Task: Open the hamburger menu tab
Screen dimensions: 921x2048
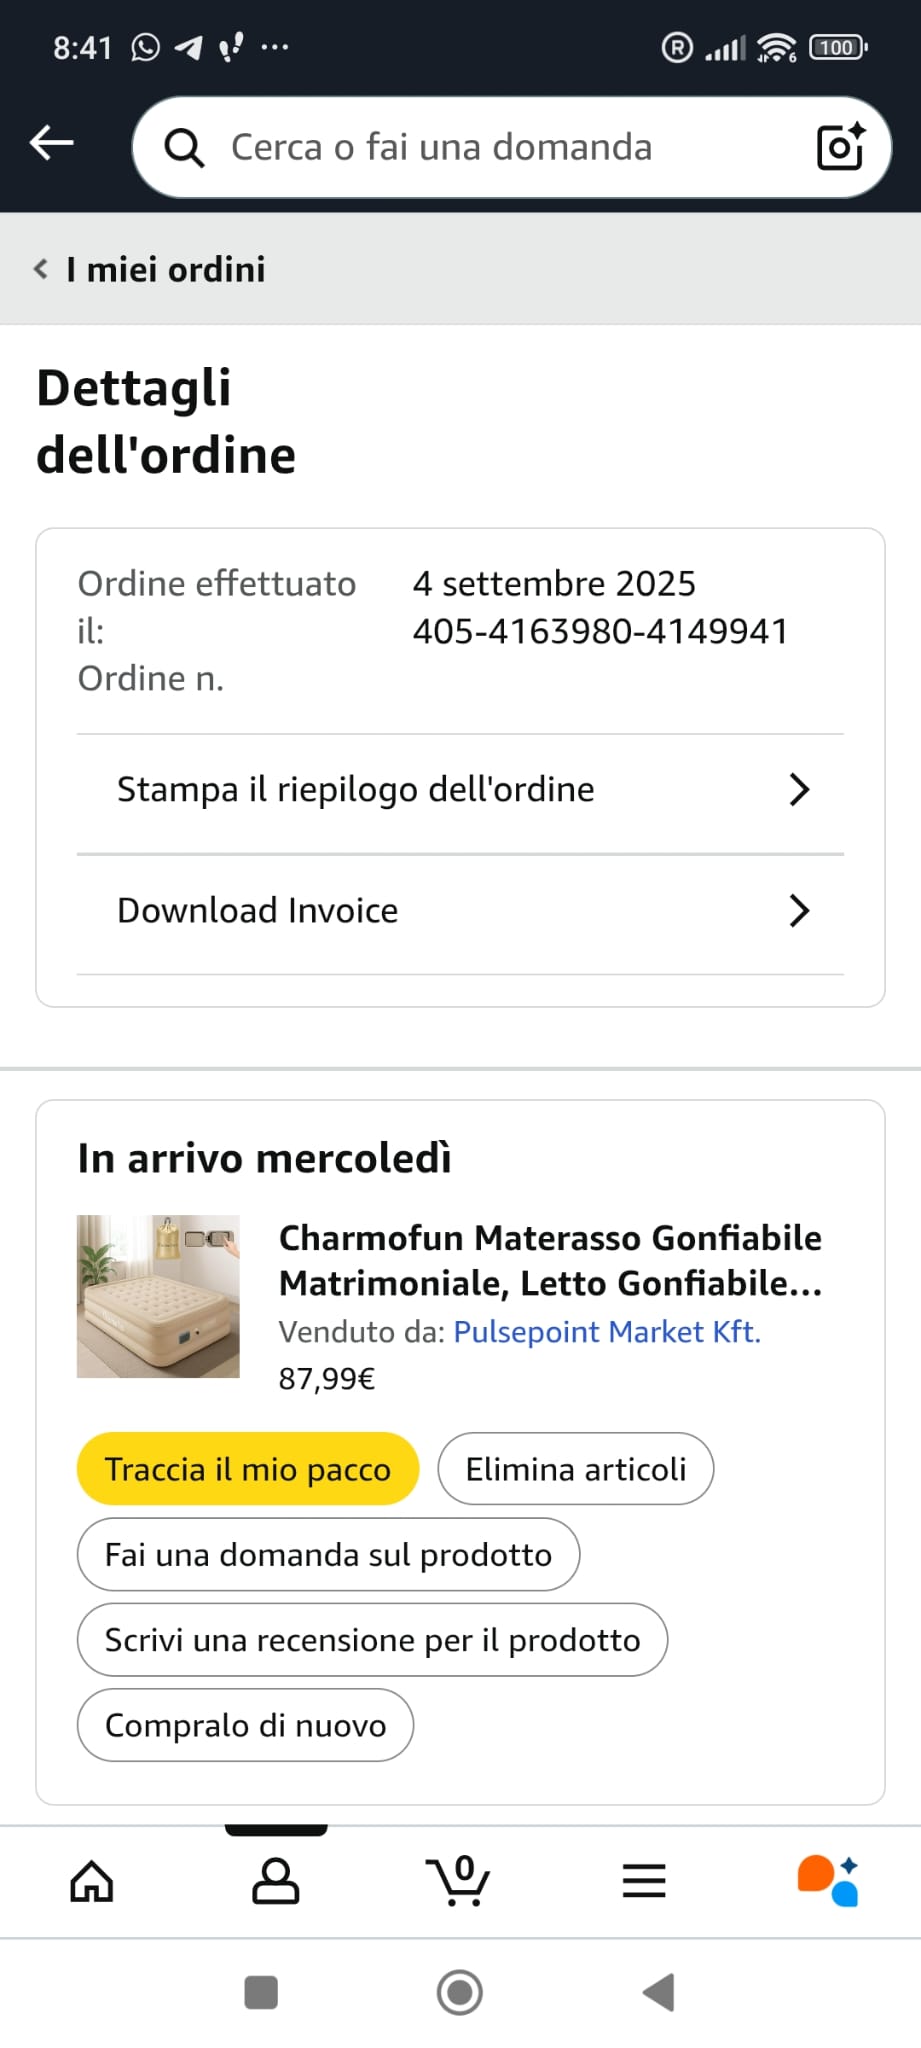Action: coord(643,1881)
